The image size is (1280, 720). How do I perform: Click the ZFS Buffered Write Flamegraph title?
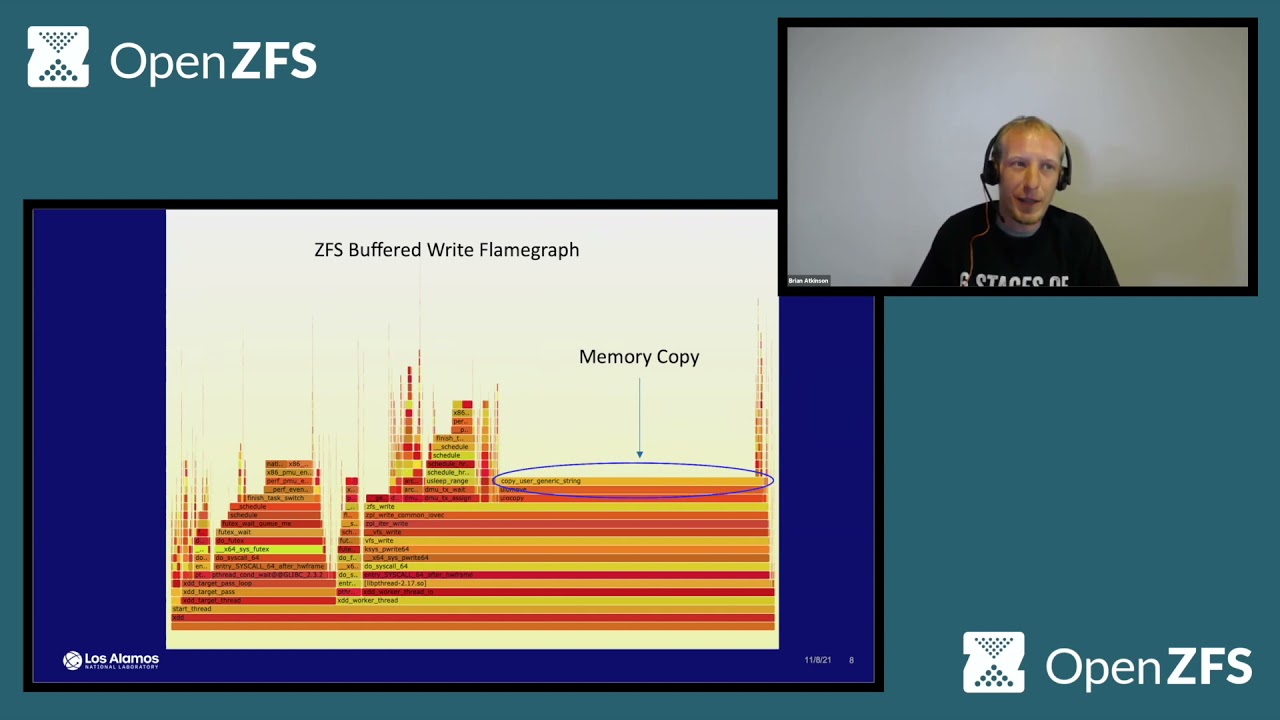pos(446,250)
